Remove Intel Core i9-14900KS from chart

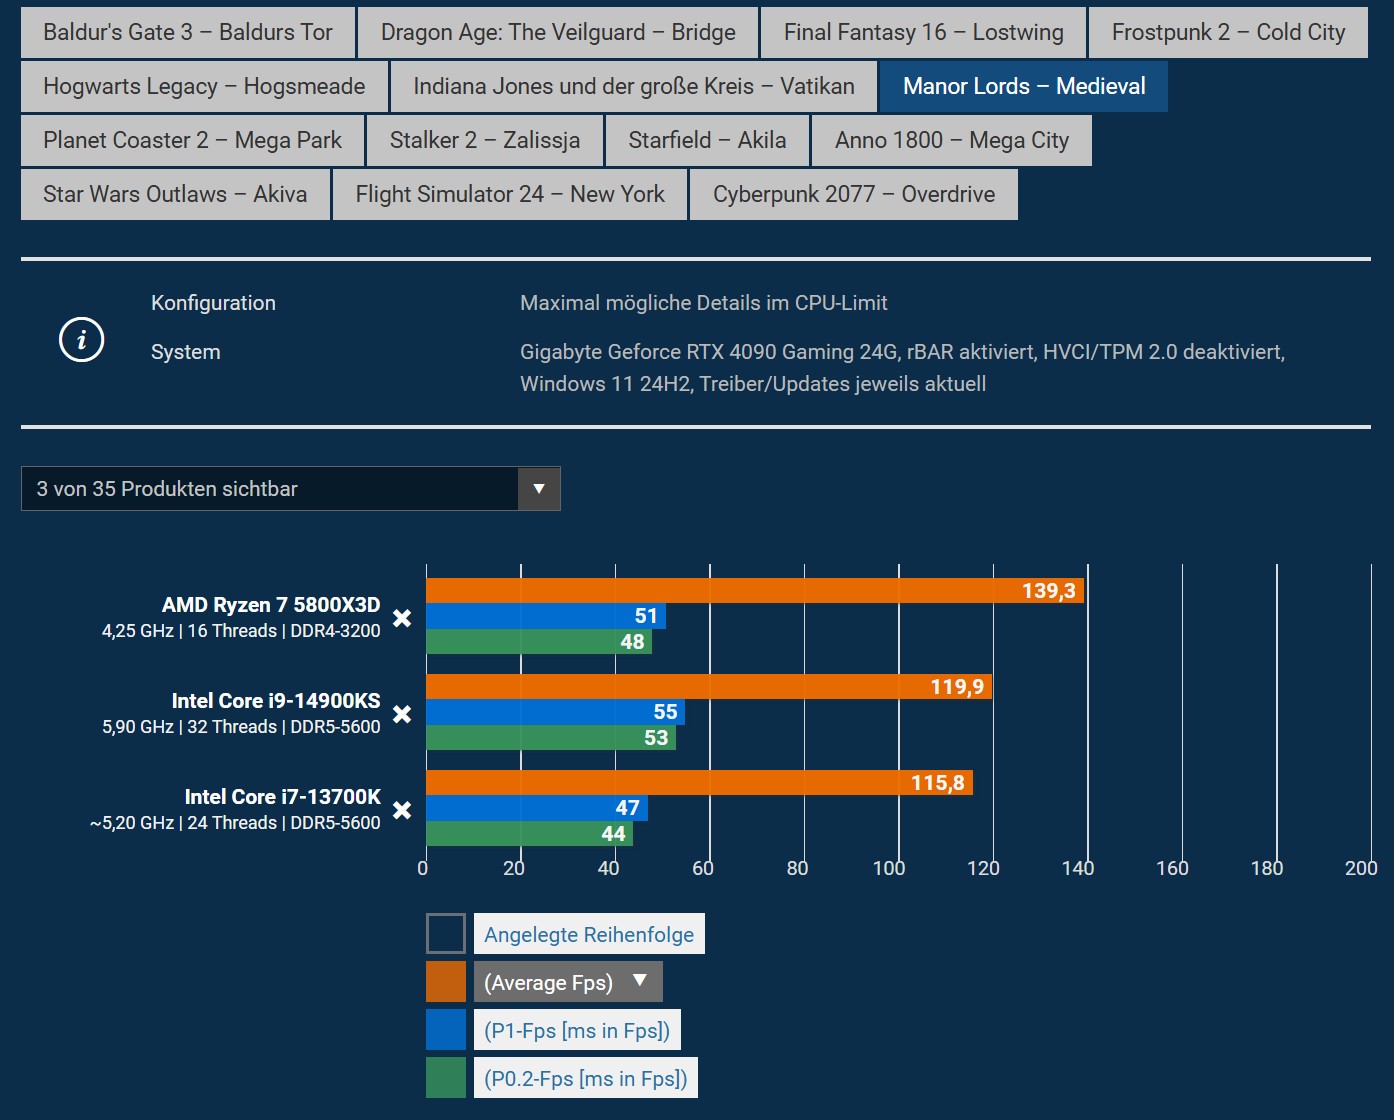point(402,714)
